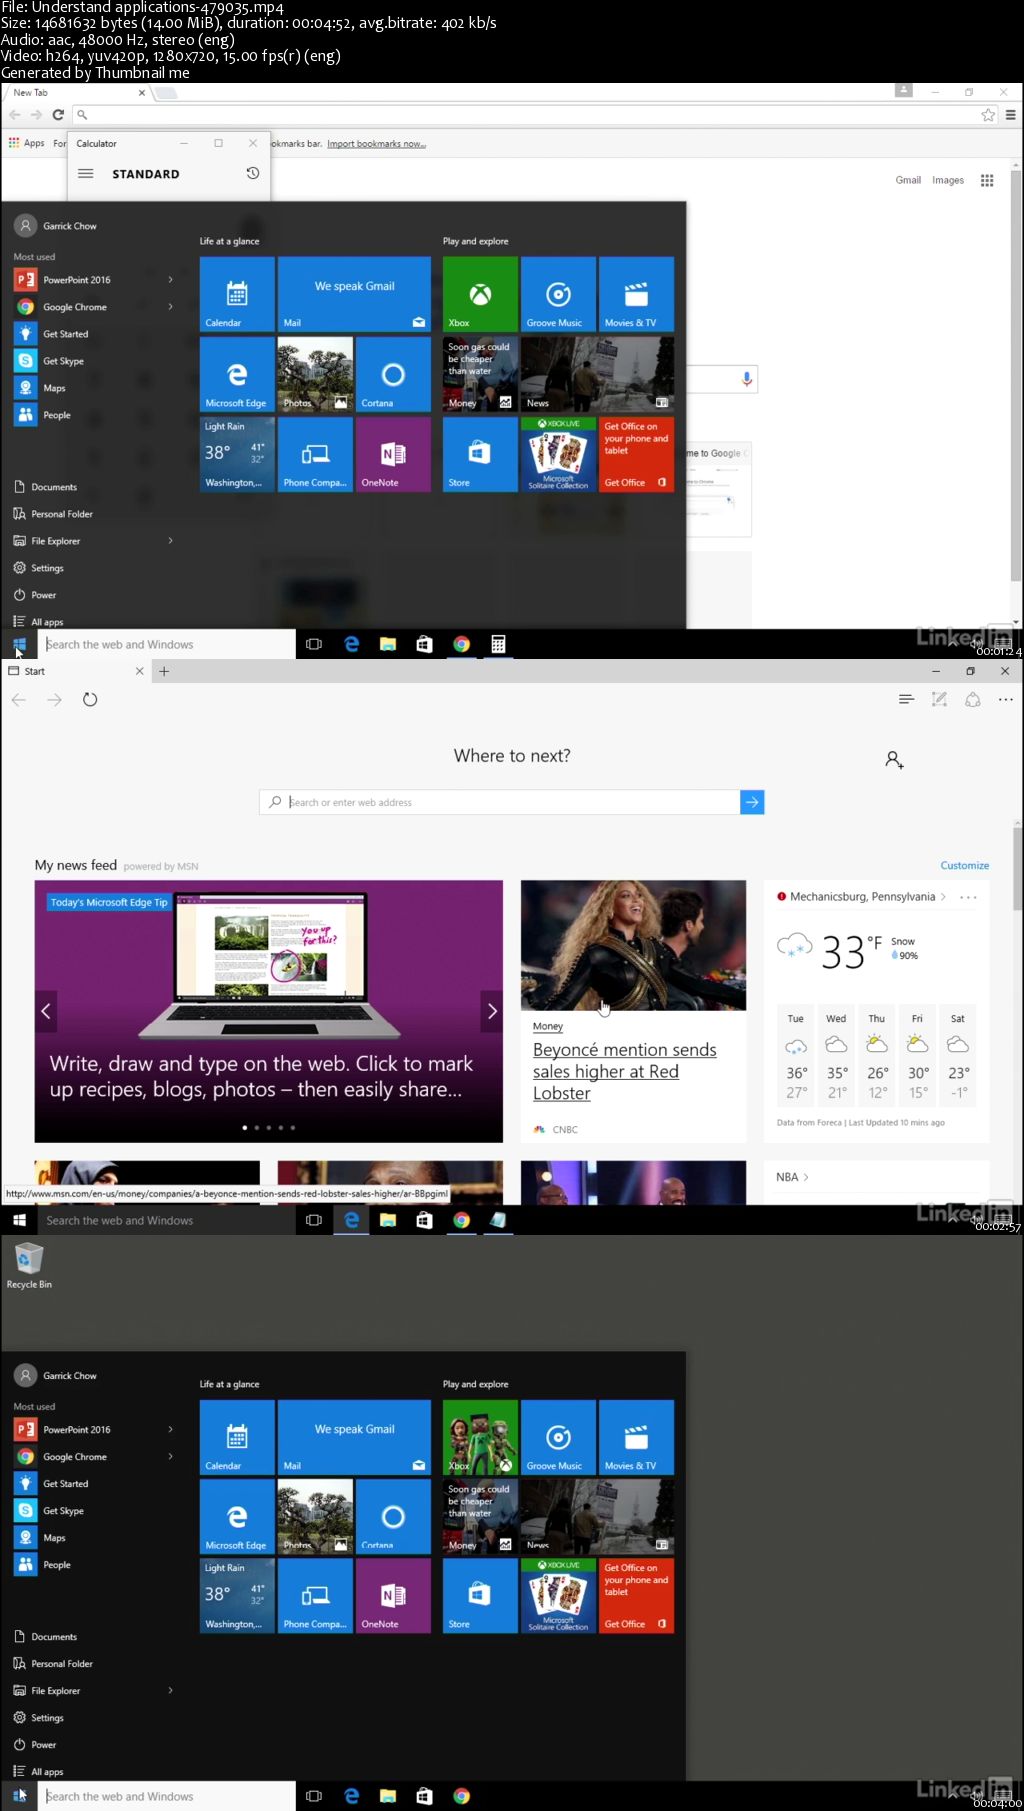This screenshot has width=1024, height=1811.
Task: Click Edge's Make a Web Note icon
Action: 939,700
